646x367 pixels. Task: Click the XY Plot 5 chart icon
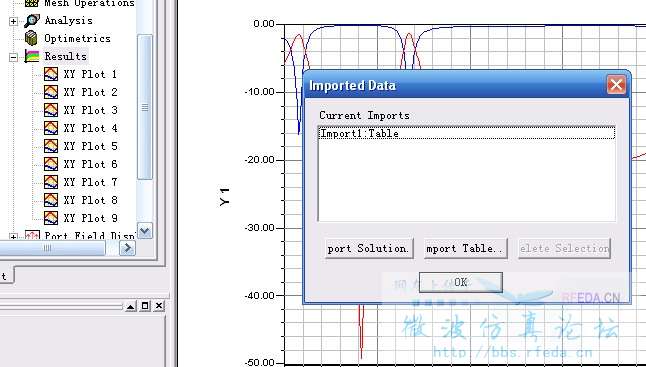pos(51,146)
